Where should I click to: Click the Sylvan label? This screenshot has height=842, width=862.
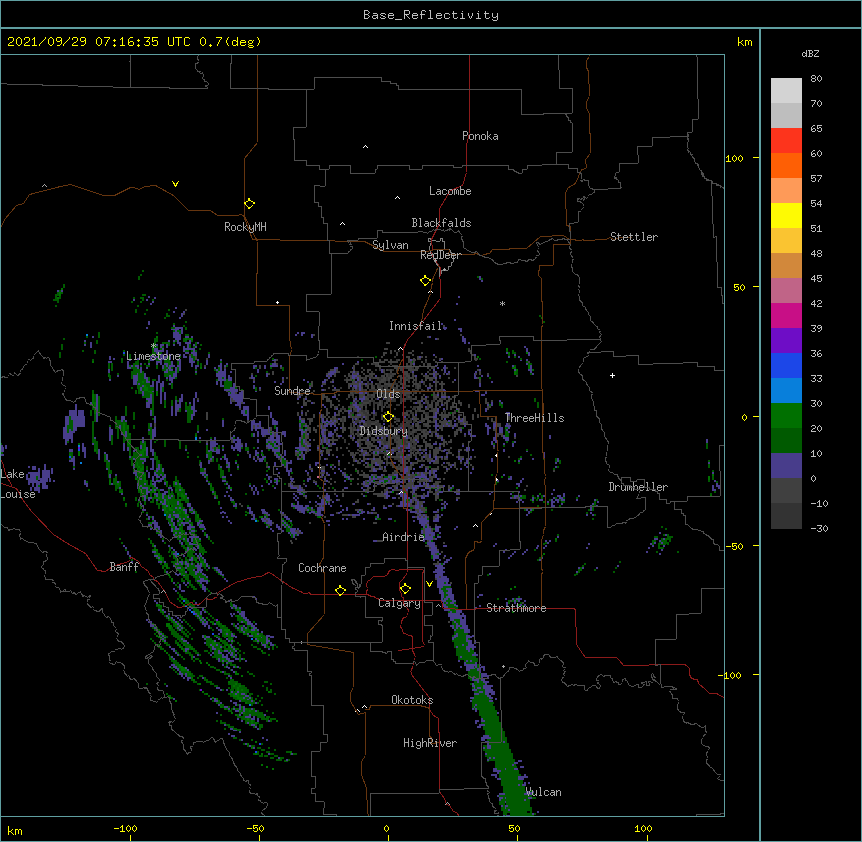[x=390, y=245]
